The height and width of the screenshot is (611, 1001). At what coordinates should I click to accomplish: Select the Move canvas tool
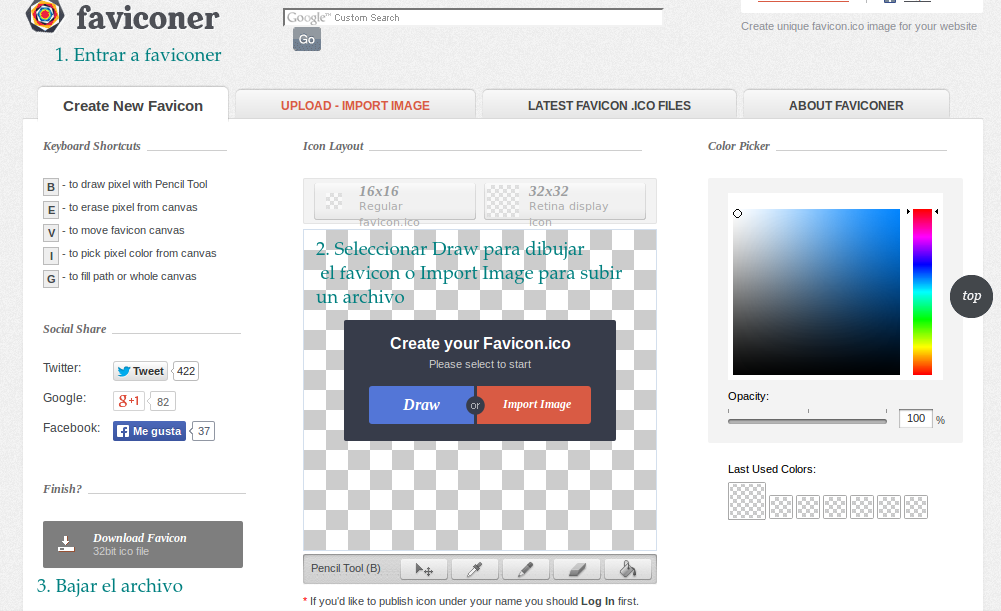pyautogui.click(x=424, y=569)
